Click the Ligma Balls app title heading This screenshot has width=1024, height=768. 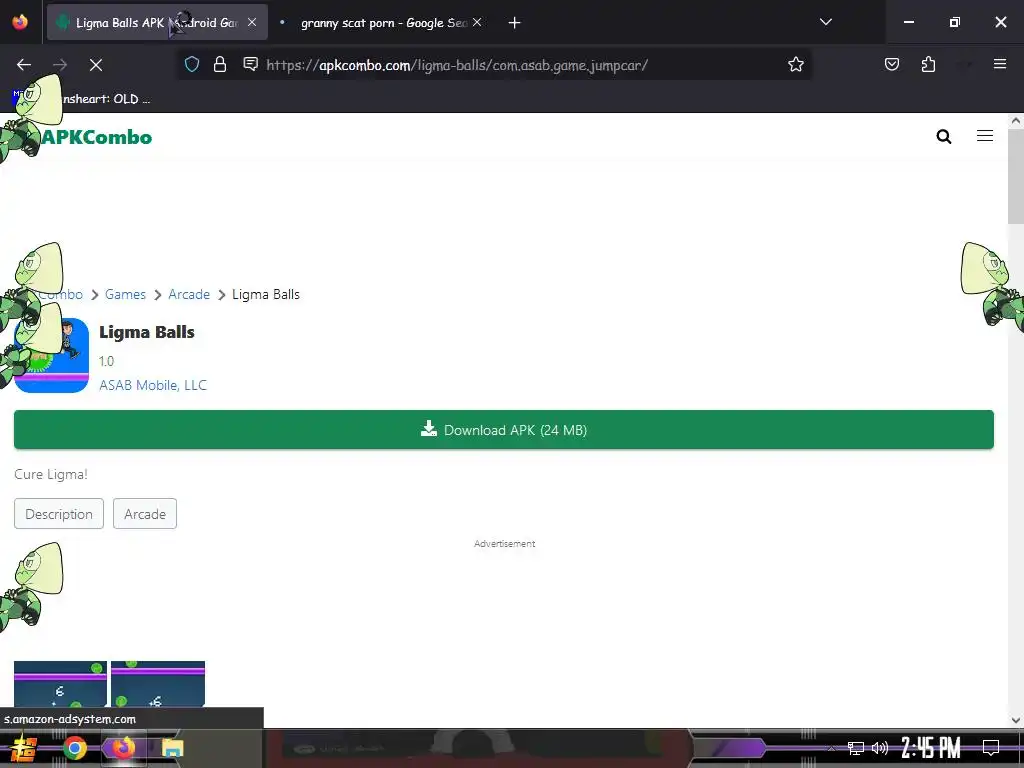(147, 332)
